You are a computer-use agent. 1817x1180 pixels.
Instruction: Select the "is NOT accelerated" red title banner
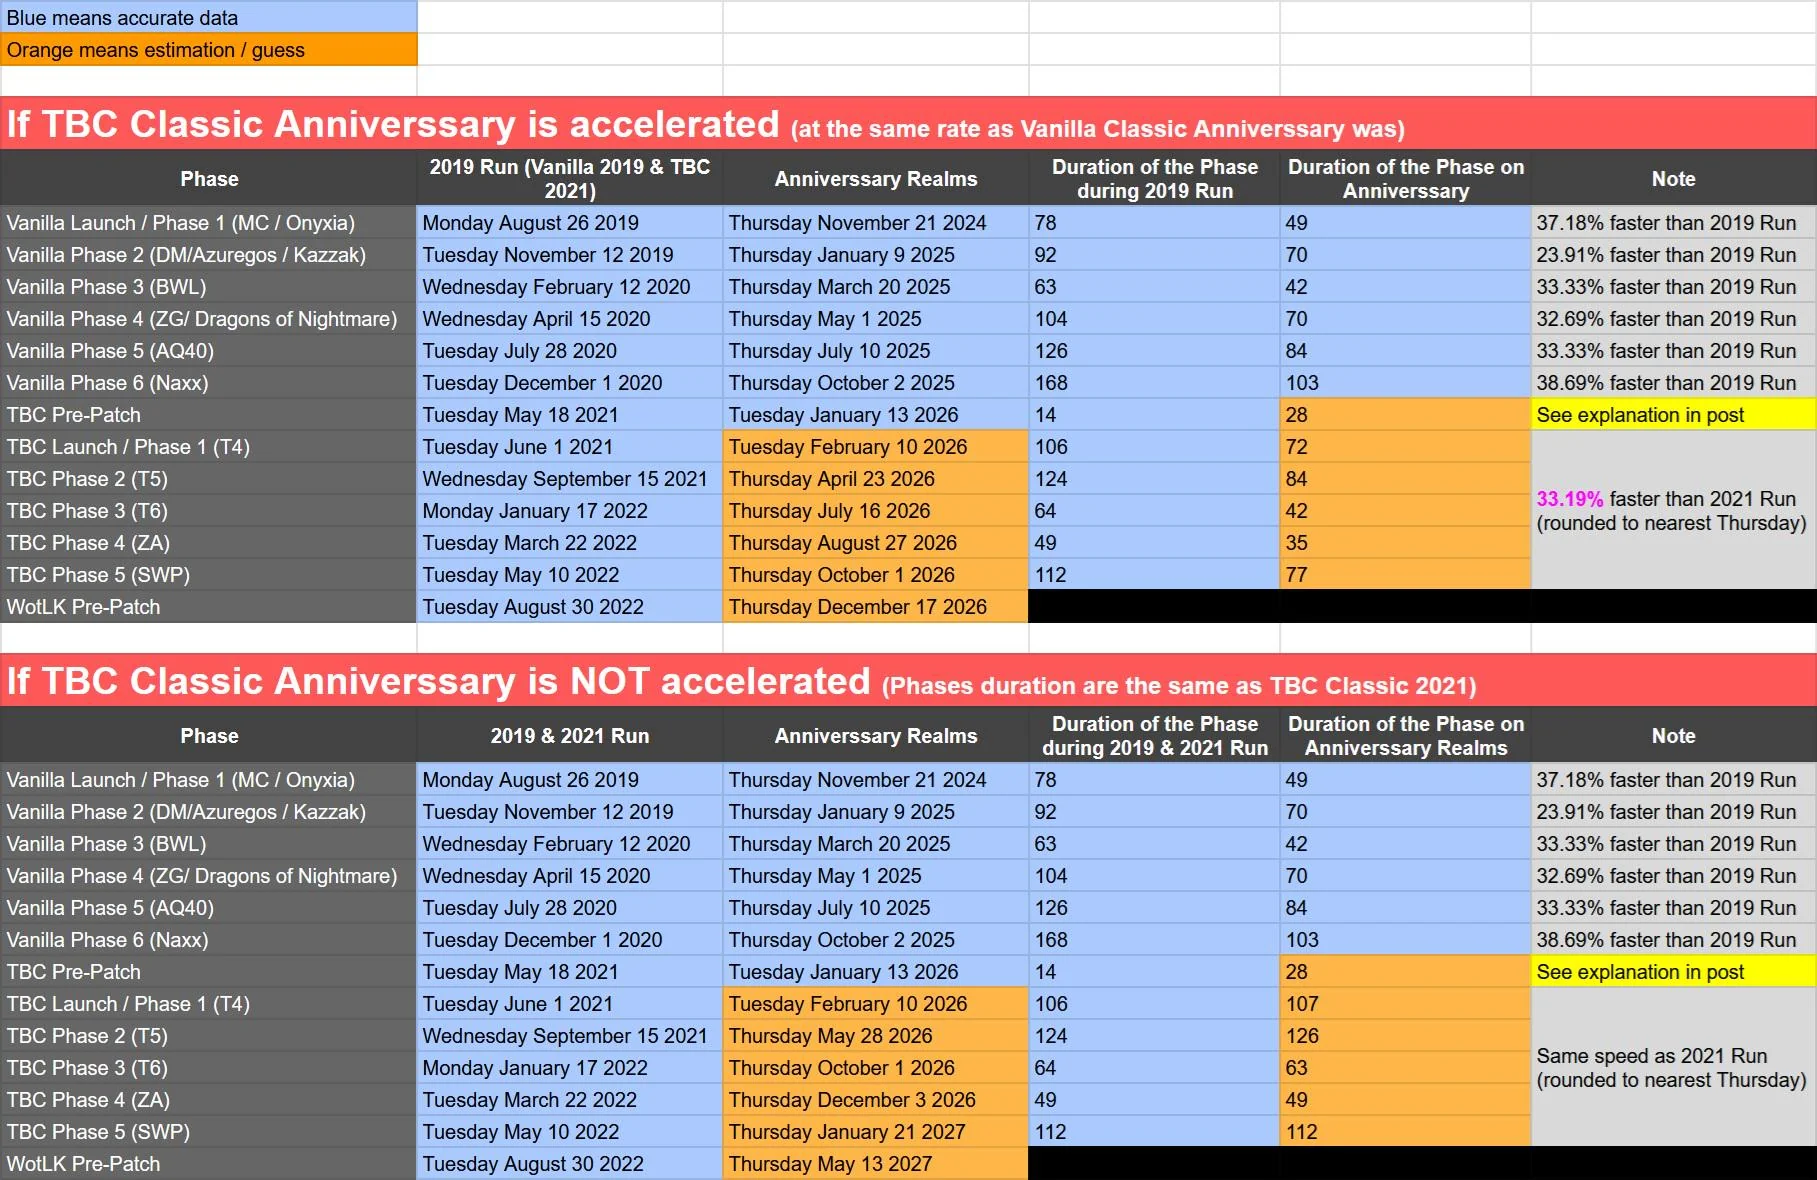pyautogui.click(x=908, y=681)
